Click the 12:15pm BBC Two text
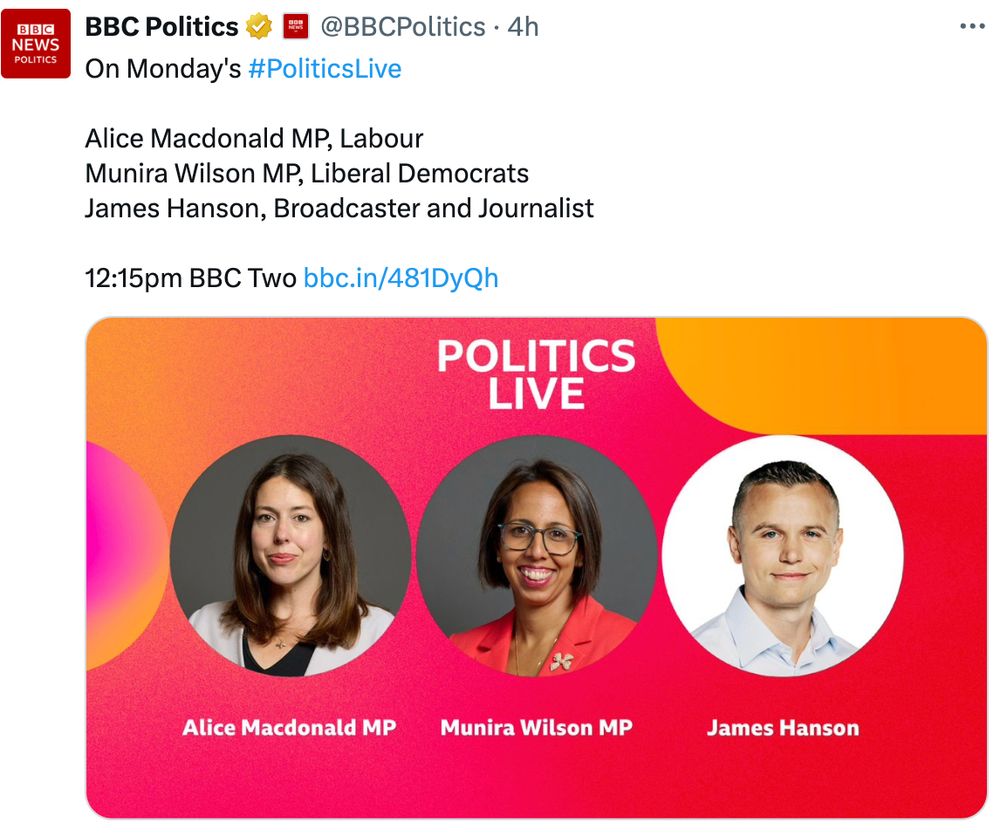This screenshot has height=836, width=1000. [x=191, y=278]
